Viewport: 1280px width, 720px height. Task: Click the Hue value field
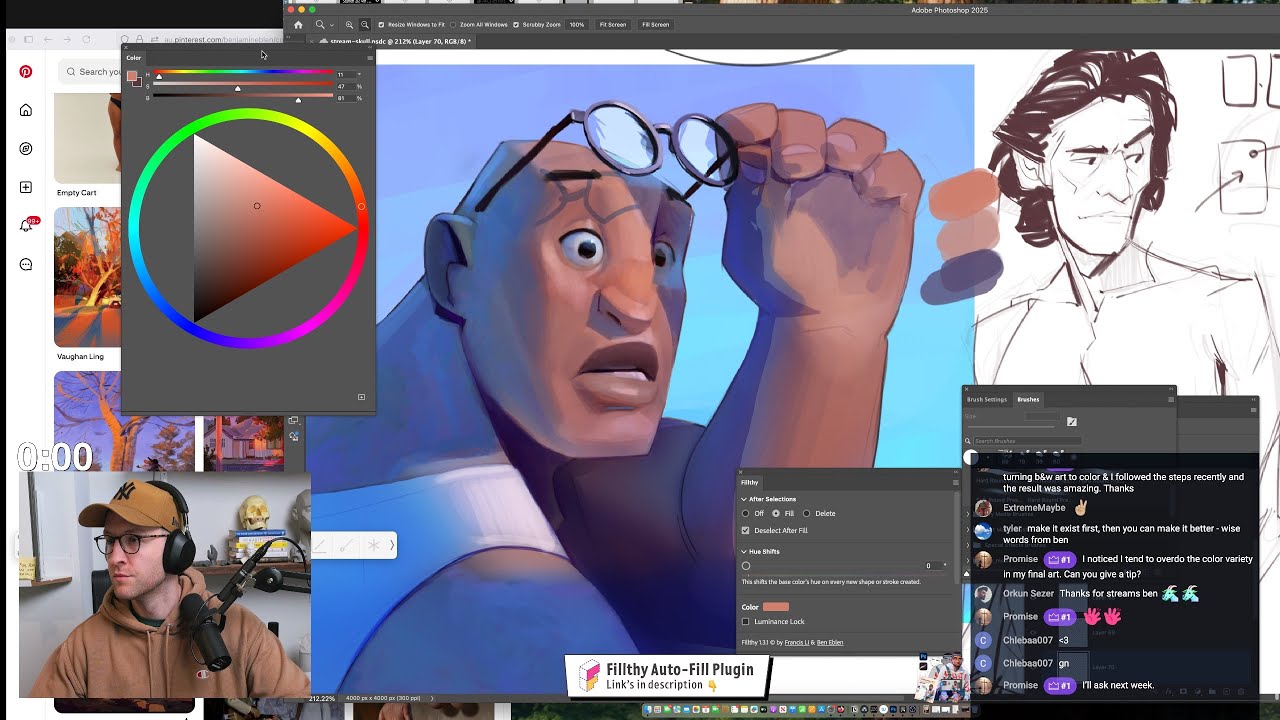(344, 74)
